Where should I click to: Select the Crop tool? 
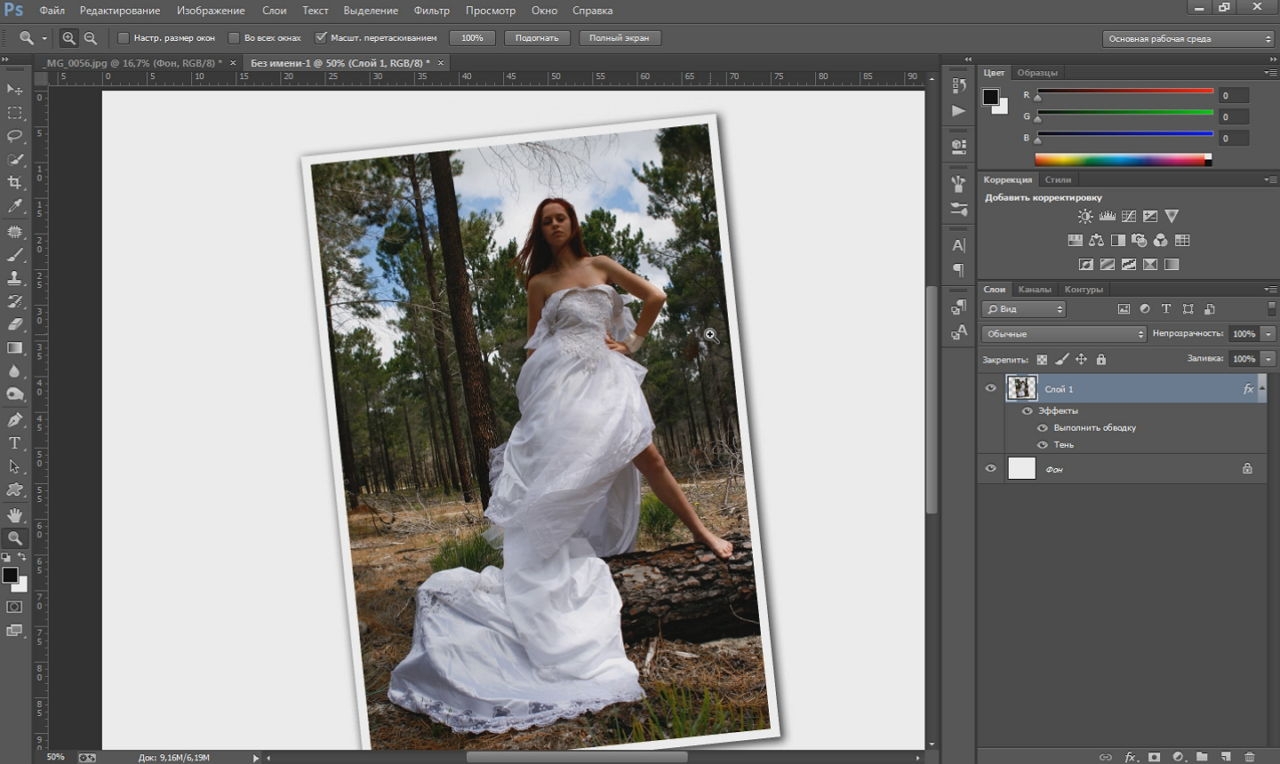click(15, 183)
